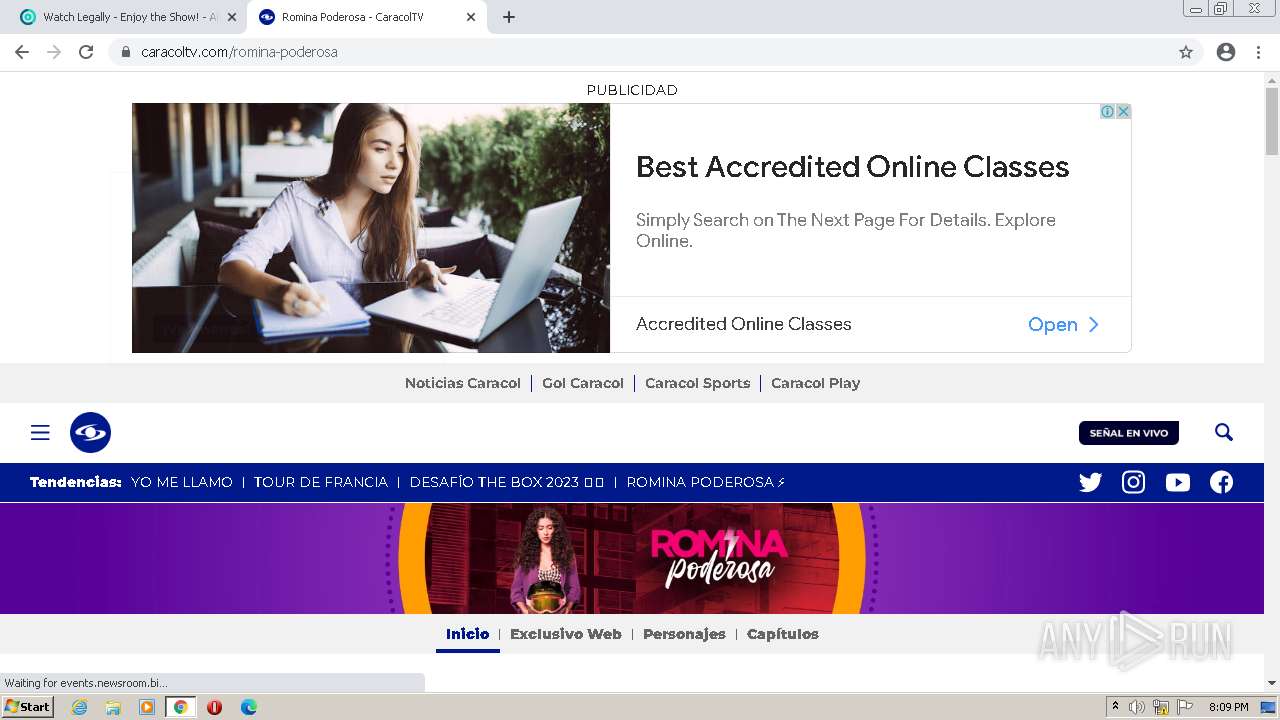Open Microsoft Edge from taskbar

249,707
